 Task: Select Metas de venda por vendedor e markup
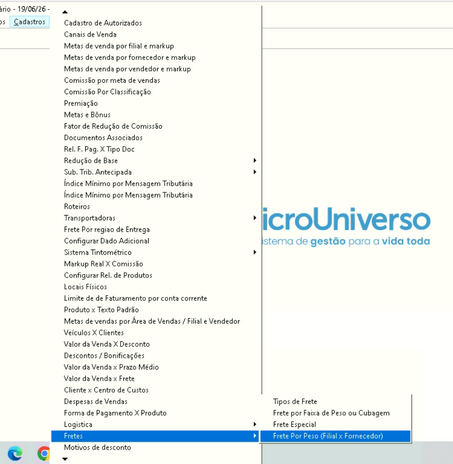pyautogui.click(x=155, y=69)
